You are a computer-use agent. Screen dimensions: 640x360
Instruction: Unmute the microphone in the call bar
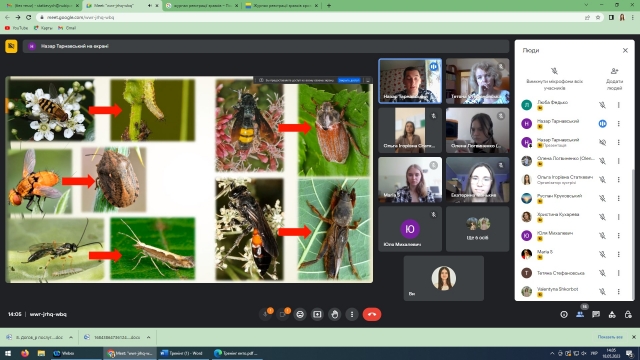pos(266,314)
